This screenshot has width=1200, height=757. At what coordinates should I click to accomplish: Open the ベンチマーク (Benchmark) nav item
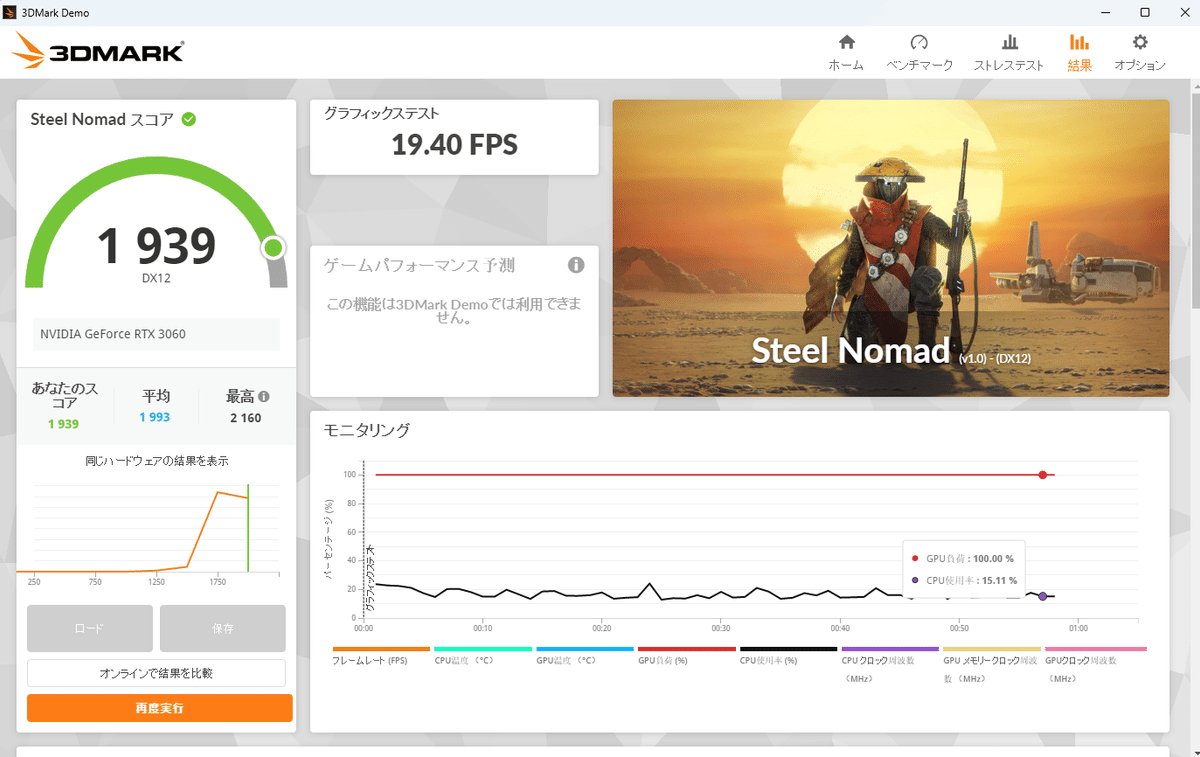[x=919, y=53]
